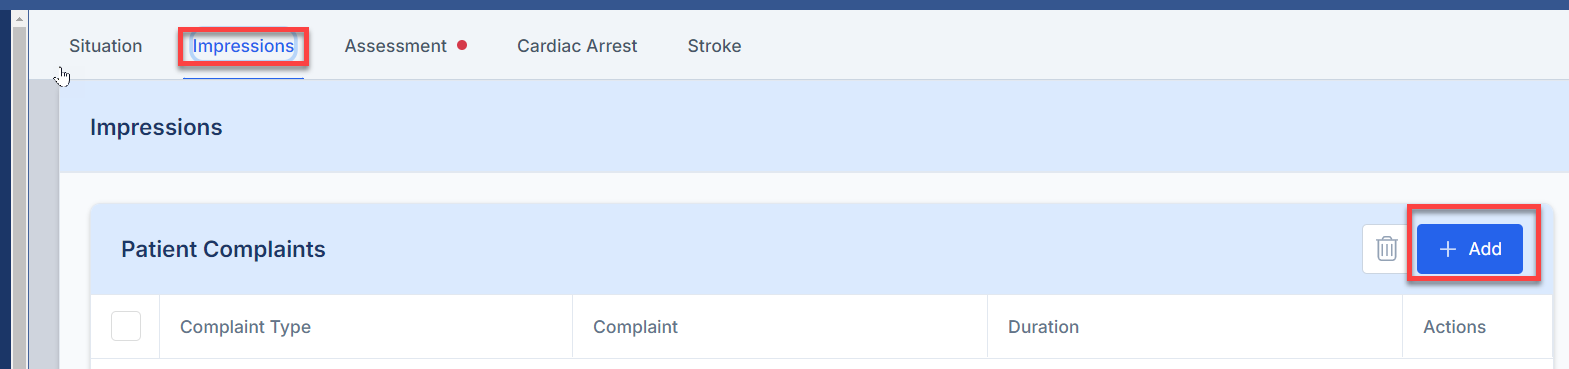Click the Actions column header
This screenshot has width=1569, height=369.
[1454, 327]
